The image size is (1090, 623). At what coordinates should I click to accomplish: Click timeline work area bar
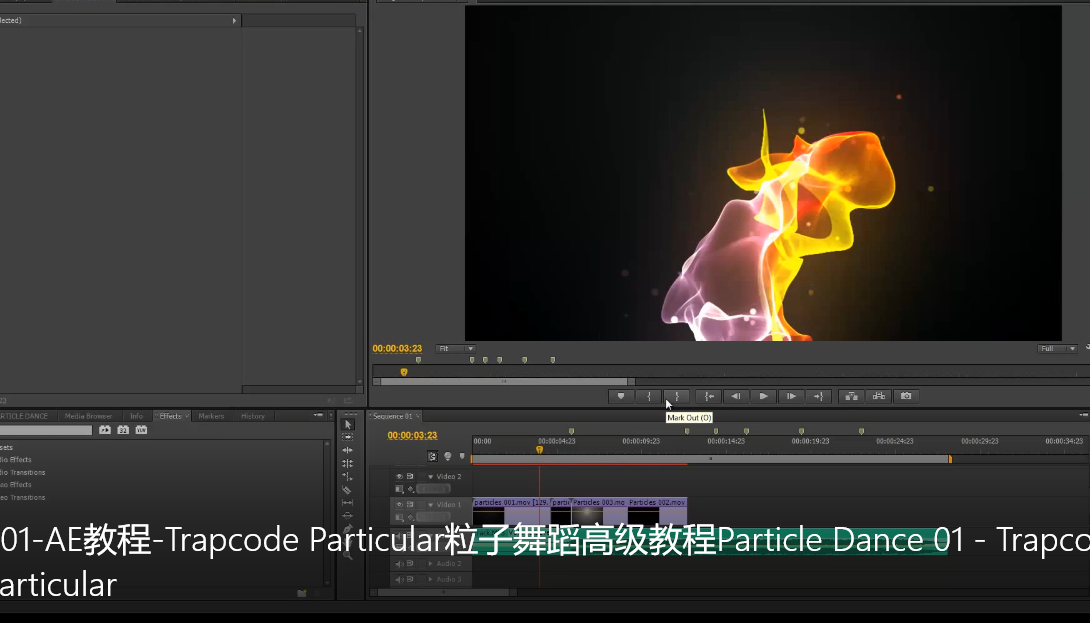click(x=710, y=459)
